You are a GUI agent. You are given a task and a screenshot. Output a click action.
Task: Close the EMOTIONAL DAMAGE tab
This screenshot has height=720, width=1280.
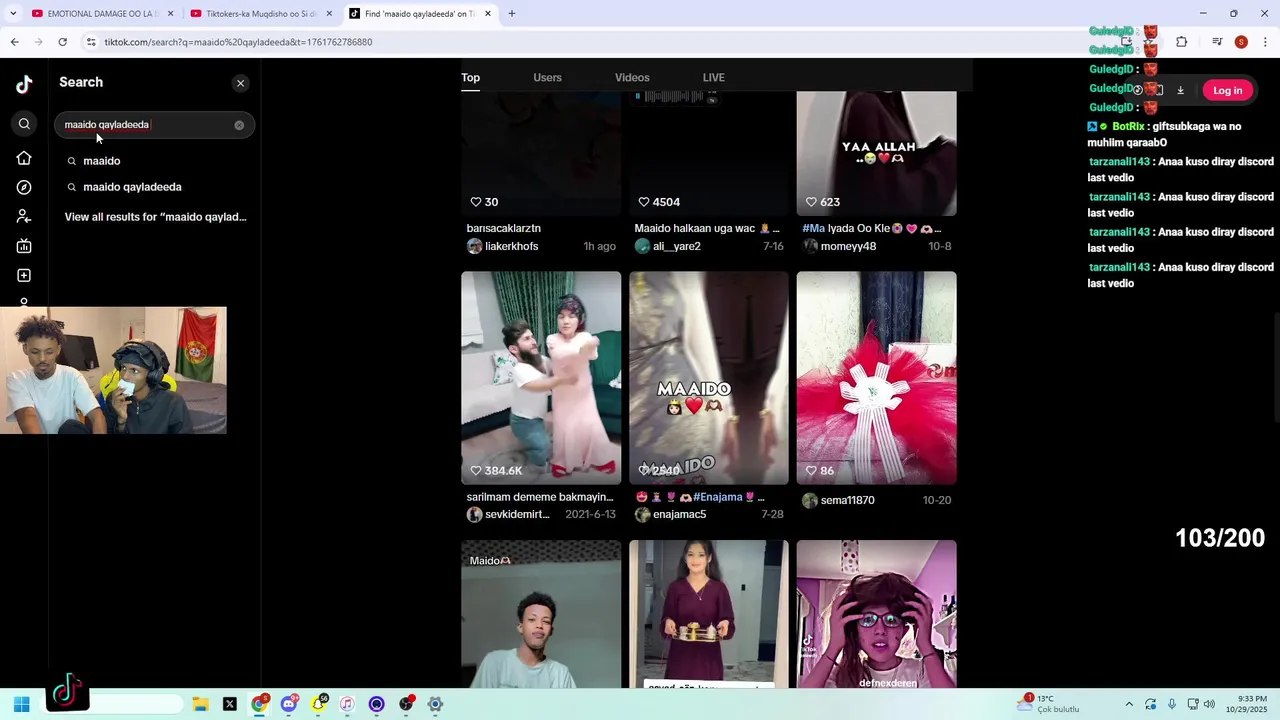171,14
